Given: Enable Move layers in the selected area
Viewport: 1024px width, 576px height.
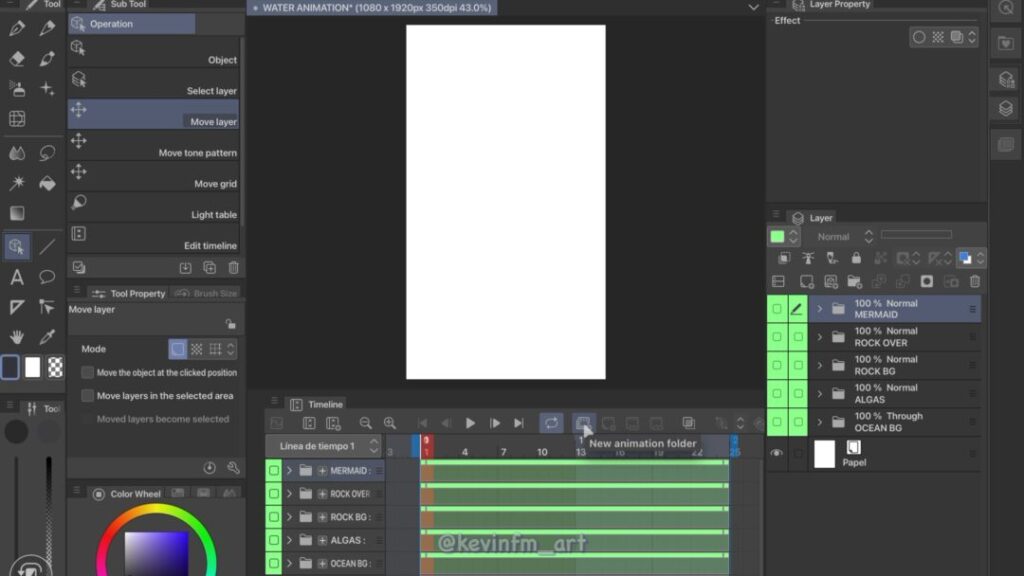Looking at the screenshot, I should coord(88,396).
